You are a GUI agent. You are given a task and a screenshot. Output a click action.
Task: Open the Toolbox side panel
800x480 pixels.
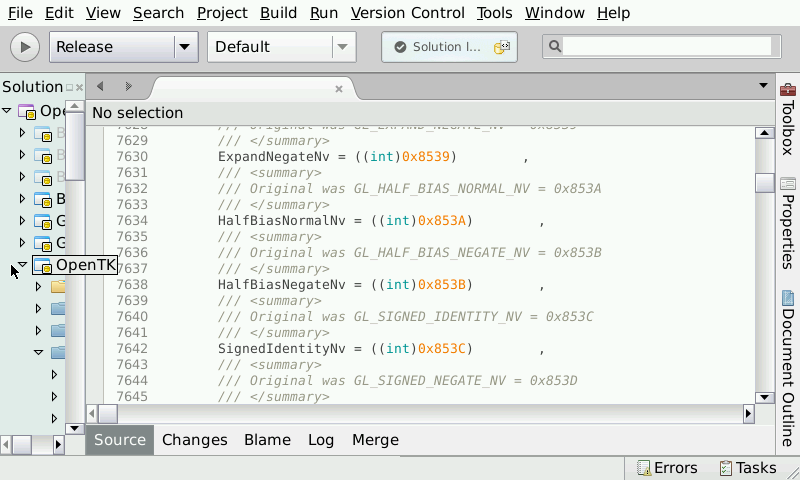[x=788, y=119]
